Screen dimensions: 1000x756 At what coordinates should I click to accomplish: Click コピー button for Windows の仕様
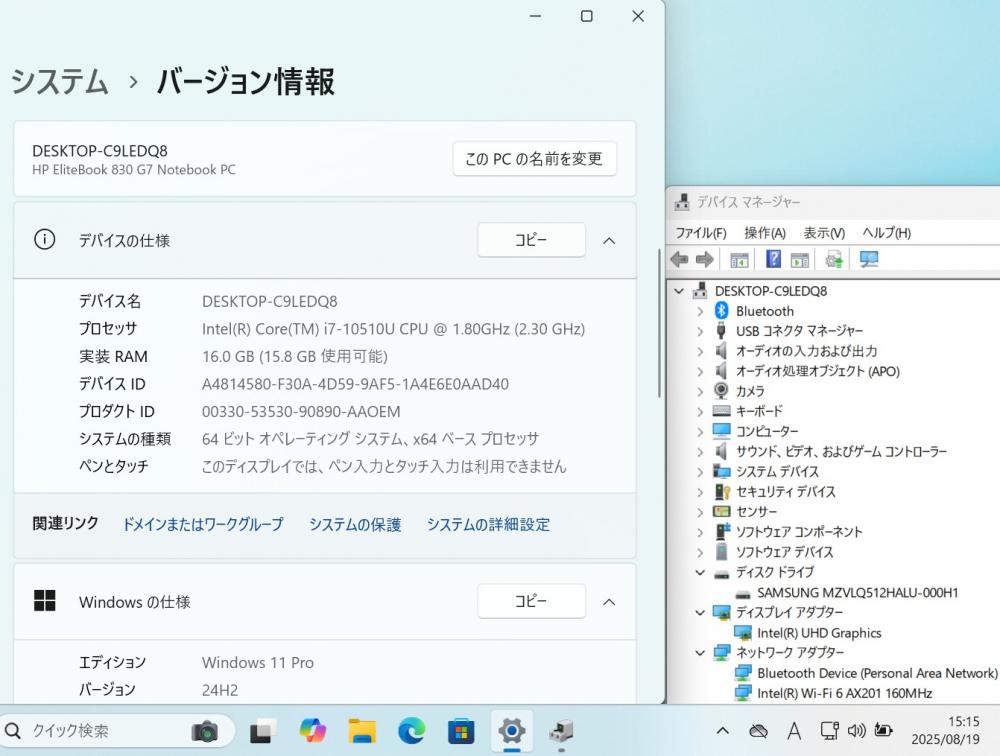[531, 601]
